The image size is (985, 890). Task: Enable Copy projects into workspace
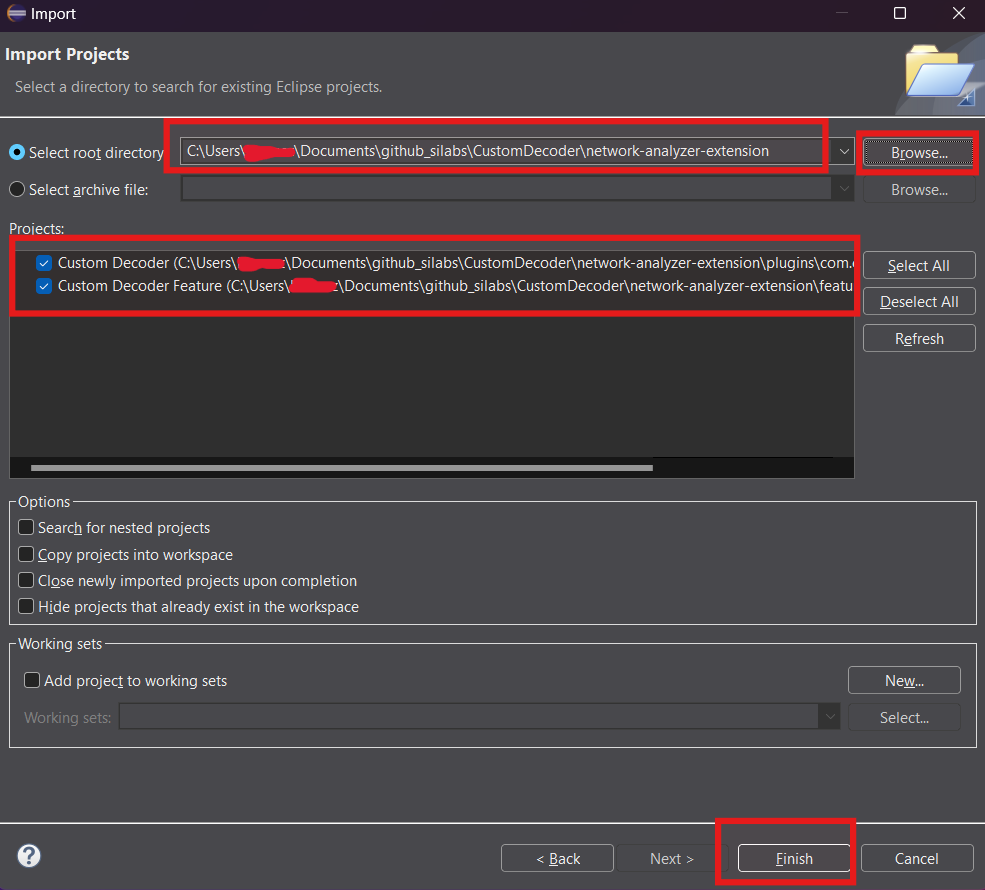pyautogui.click(x=26, y=554)
